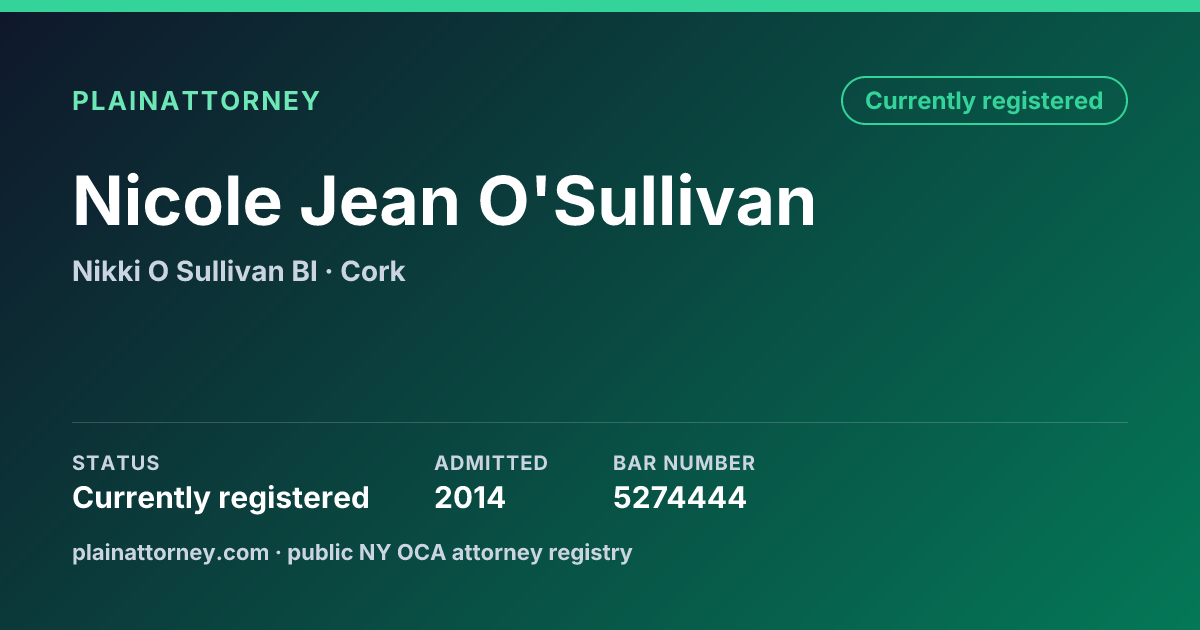Click the ADMITTED label
This screenshot has height=630, width=1200.
tap(491, 463)
